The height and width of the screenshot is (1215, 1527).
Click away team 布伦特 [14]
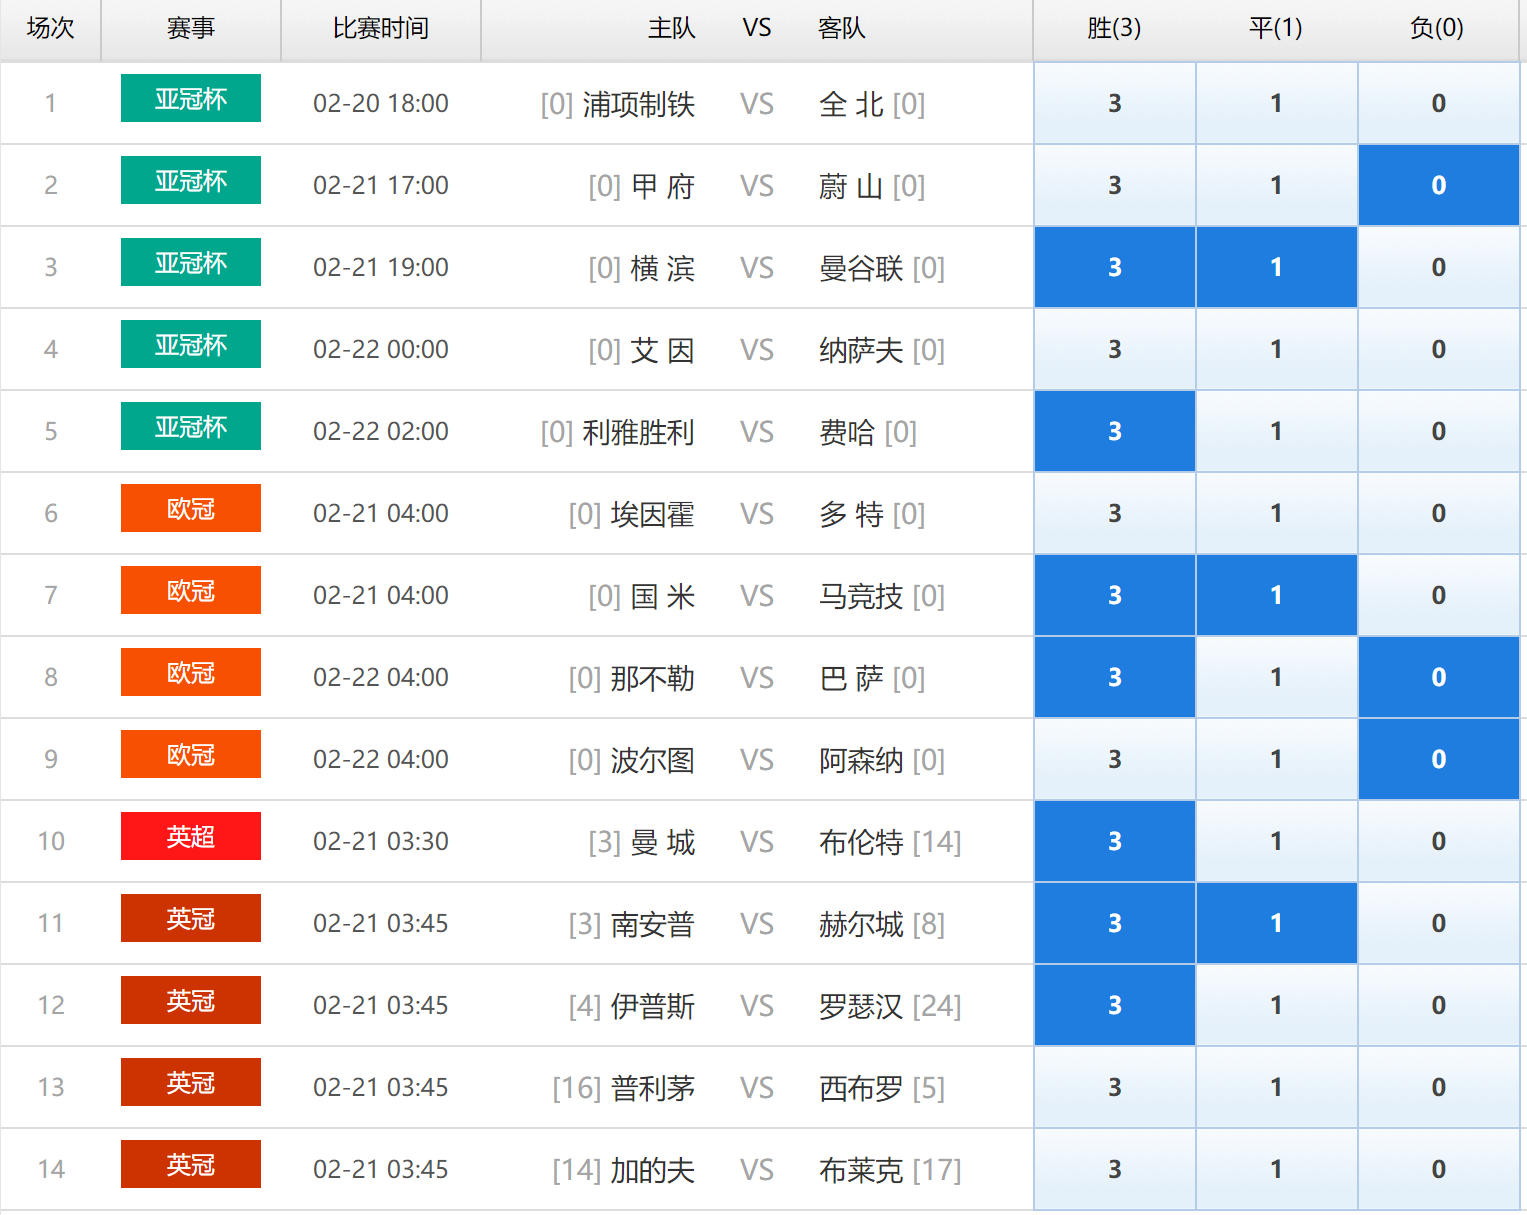pyautogui.click(x=890, y=842)
